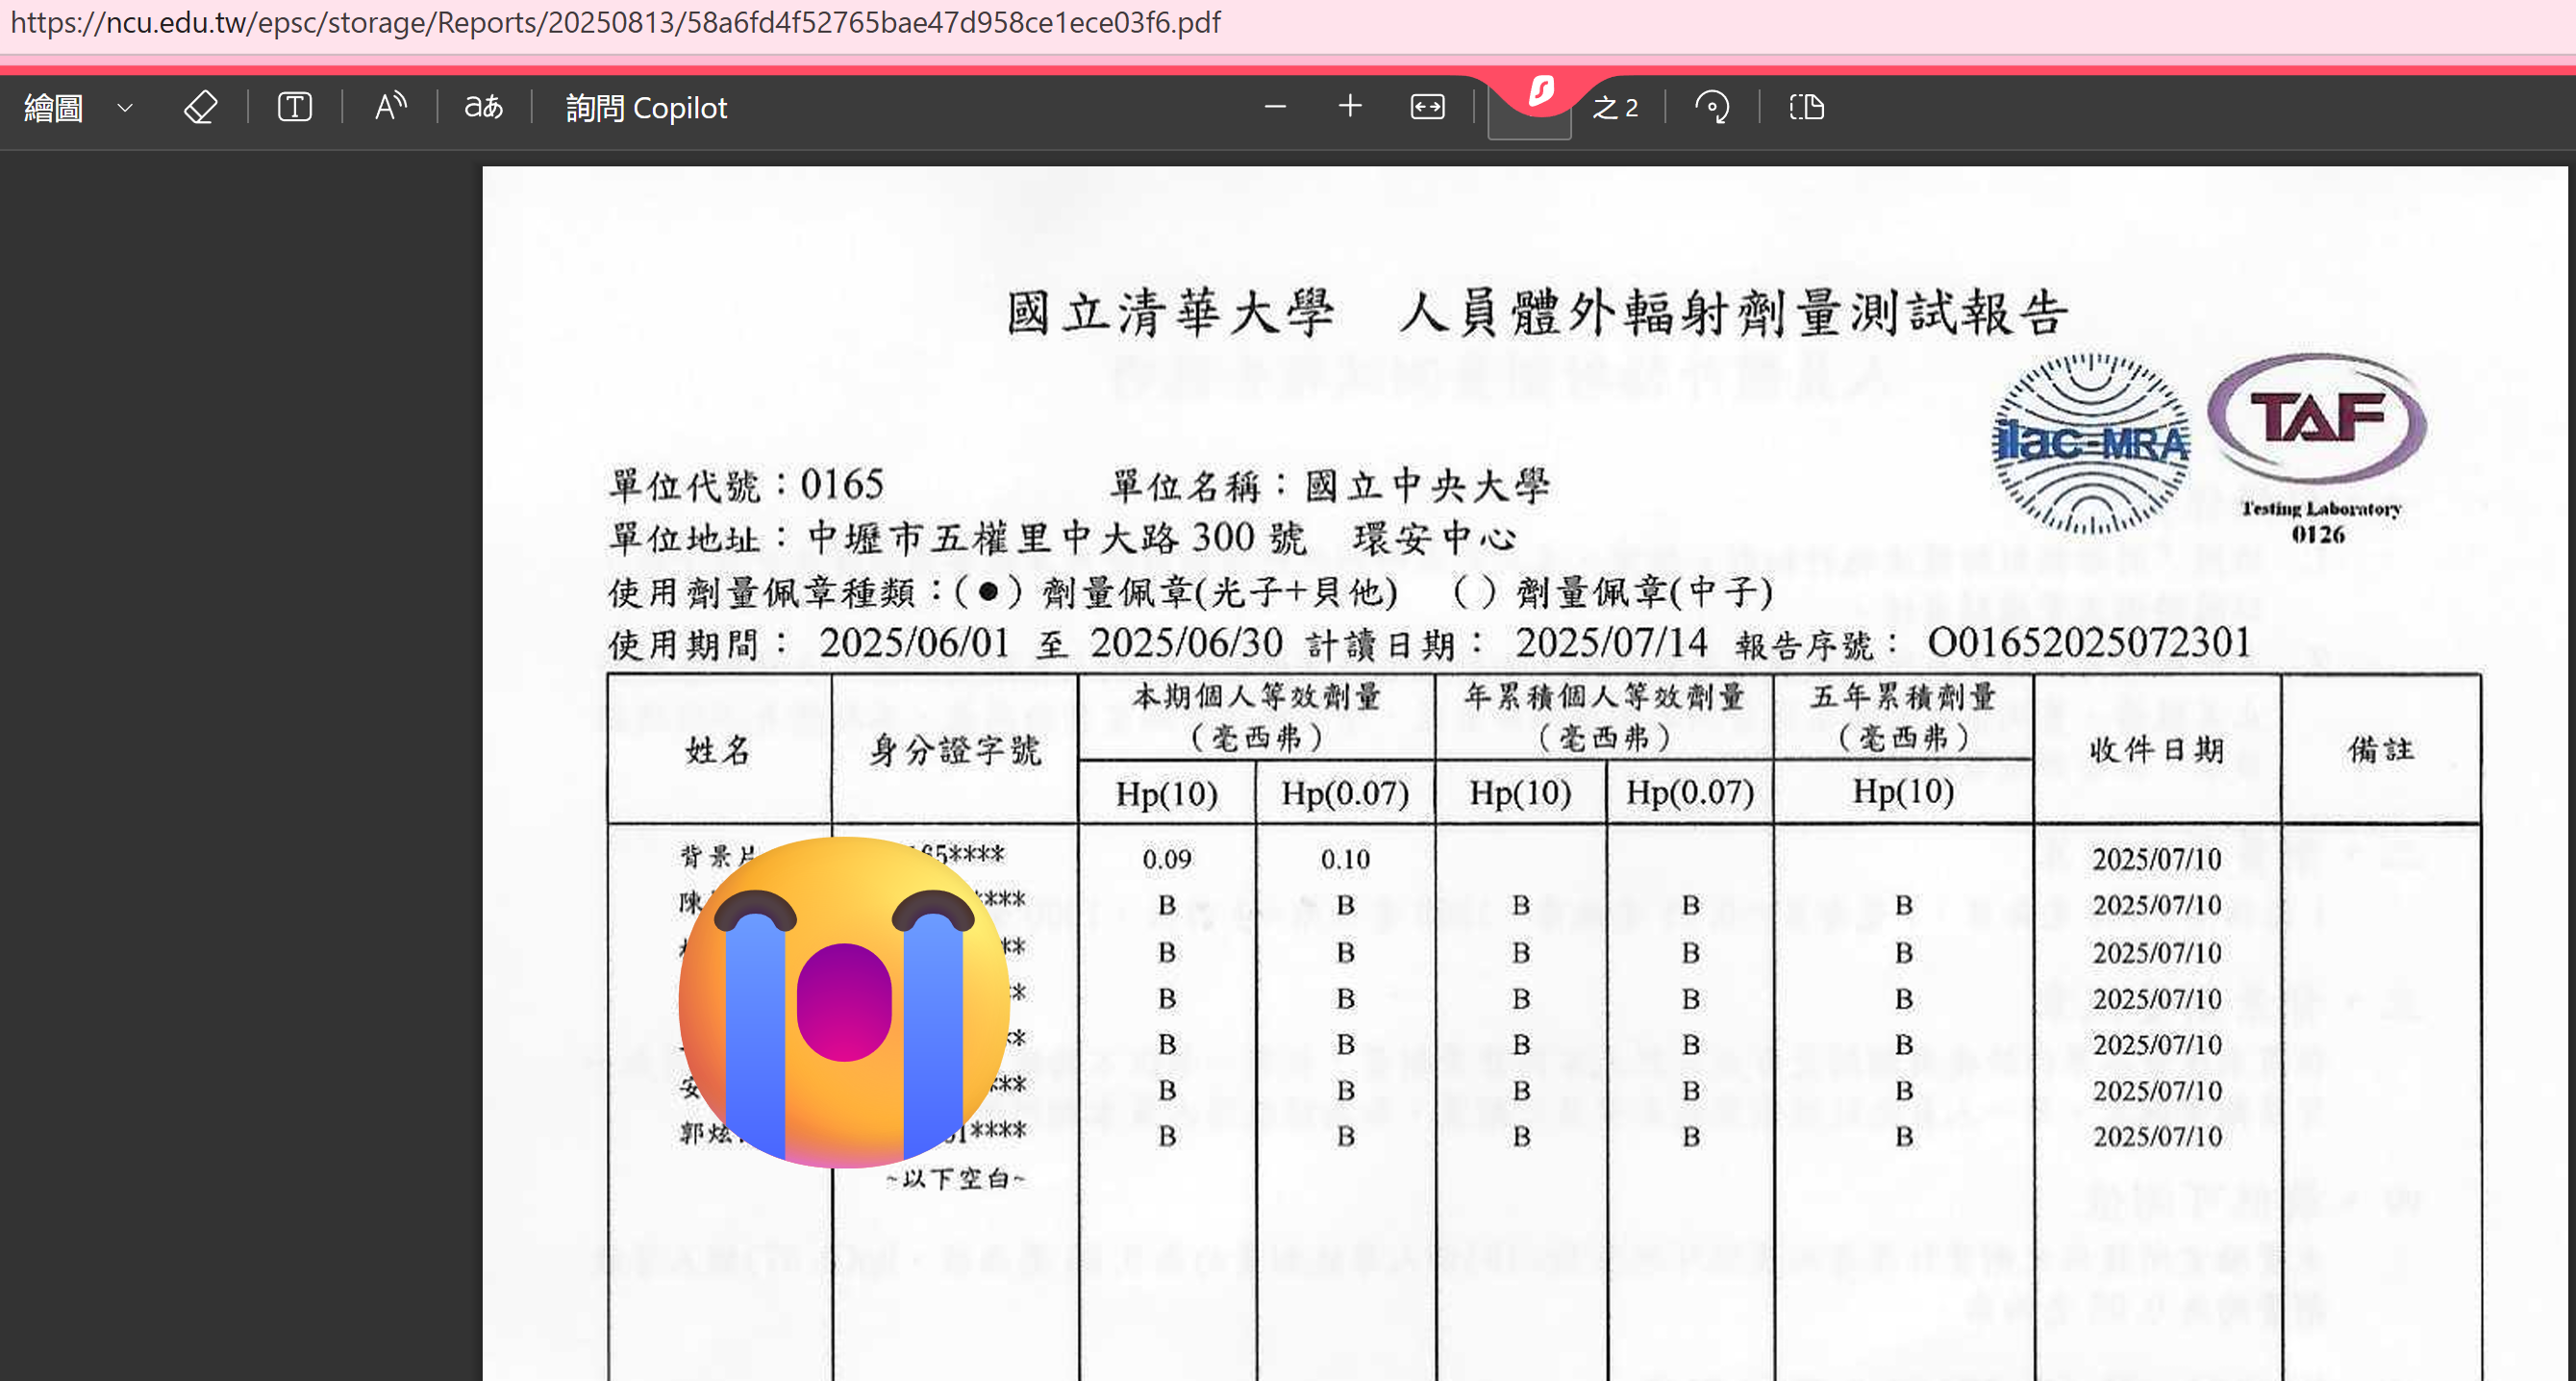Click the 身分證字號 column header

(x=955, y=750)
